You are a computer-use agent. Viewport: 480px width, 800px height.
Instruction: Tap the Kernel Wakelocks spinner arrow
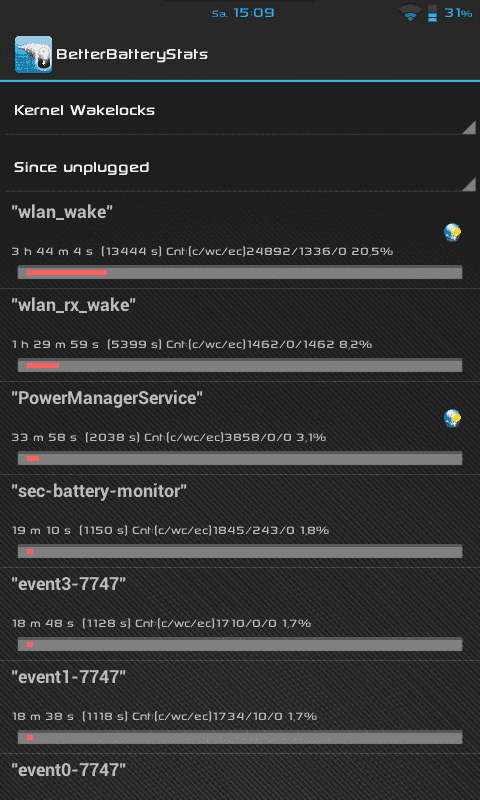tap(469, 127)
